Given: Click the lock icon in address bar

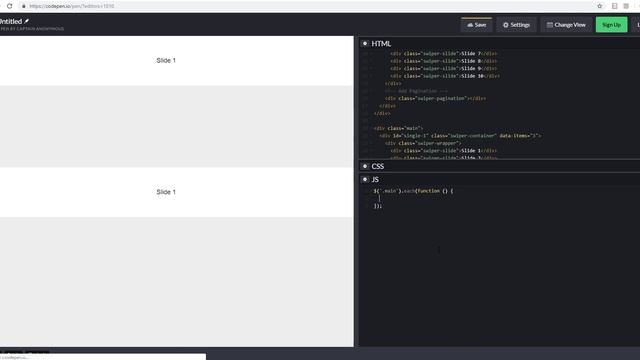Looking at the screenshot, I should coord(24,6).
